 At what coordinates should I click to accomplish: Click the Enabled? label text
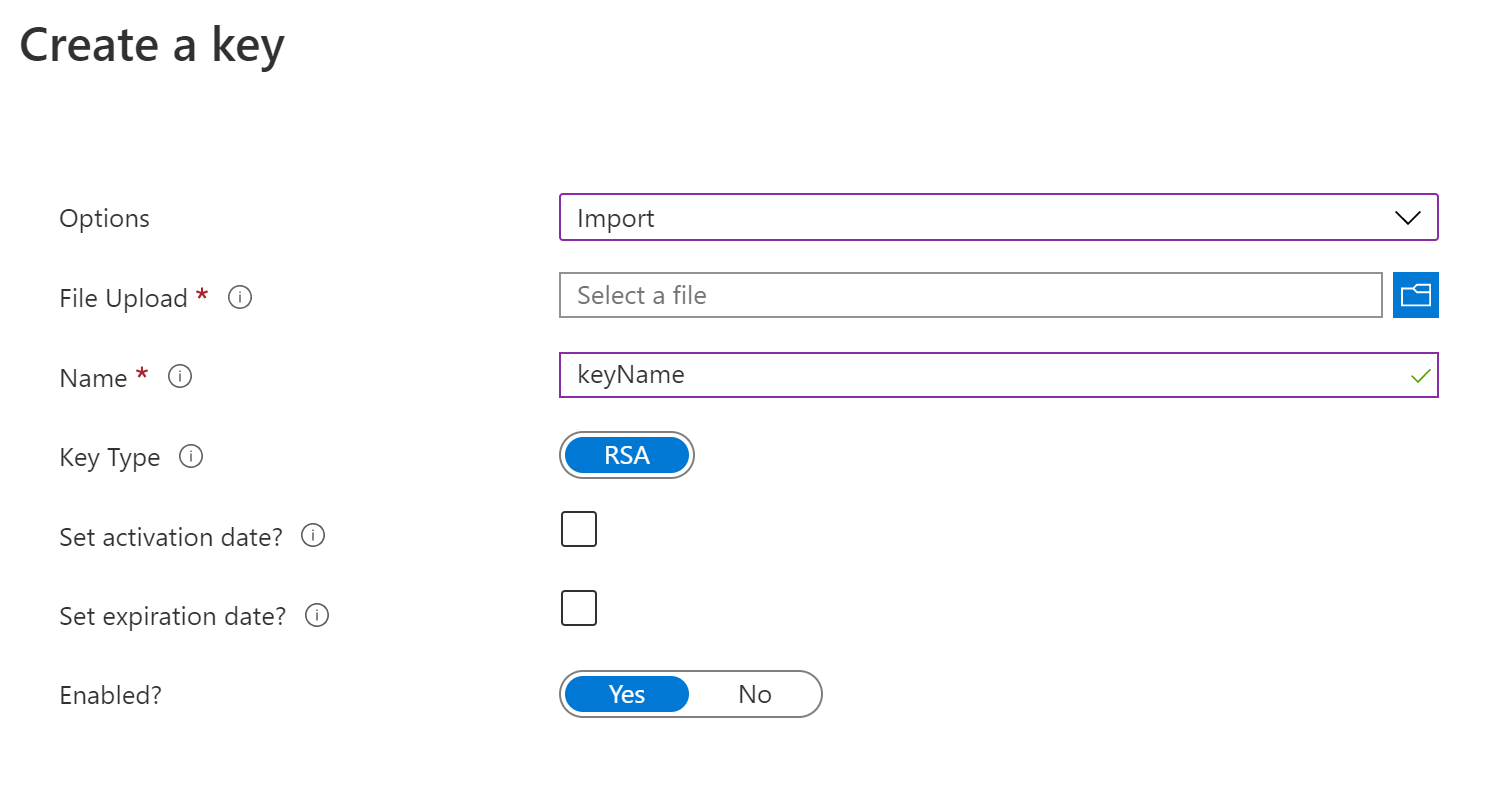point(111,695)
